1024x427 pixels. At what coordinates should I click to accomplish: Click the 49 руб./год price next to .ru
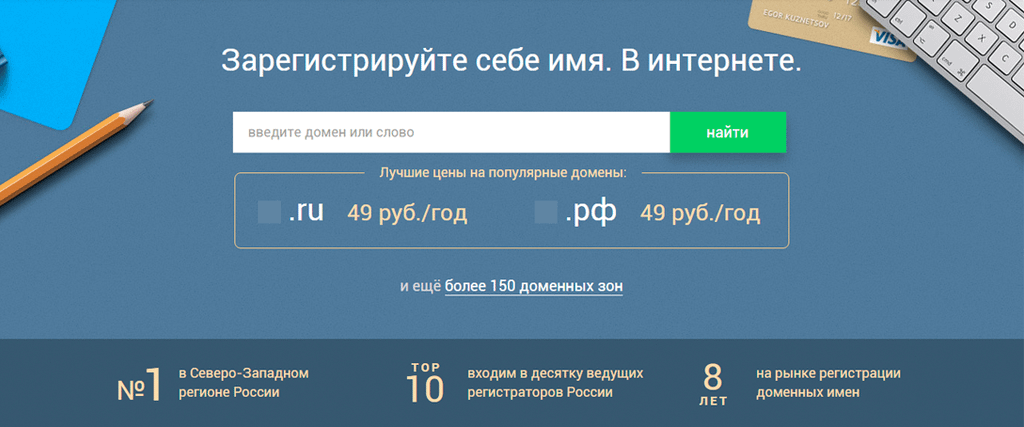(x=408, y=214)
